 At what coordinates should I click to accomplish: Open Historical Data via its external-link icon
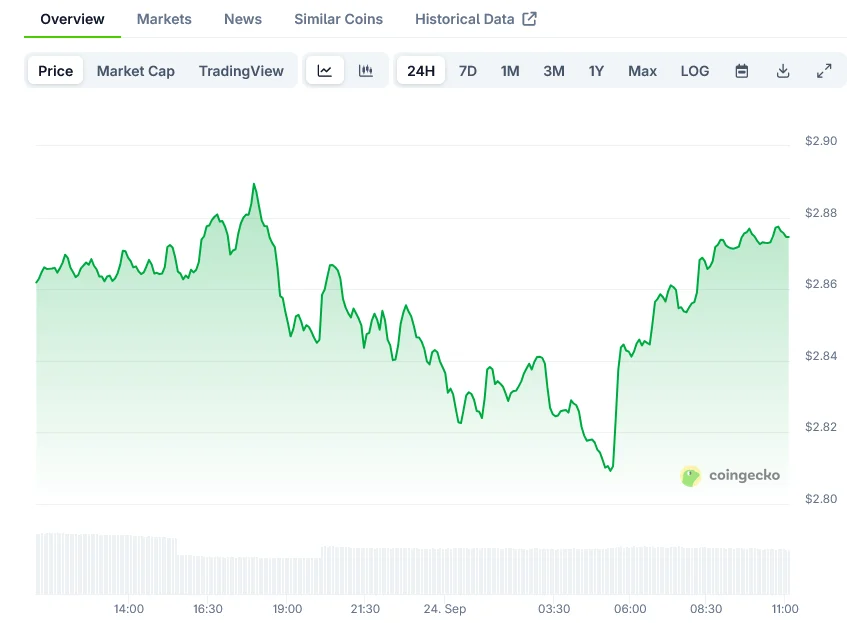[531, 18]
